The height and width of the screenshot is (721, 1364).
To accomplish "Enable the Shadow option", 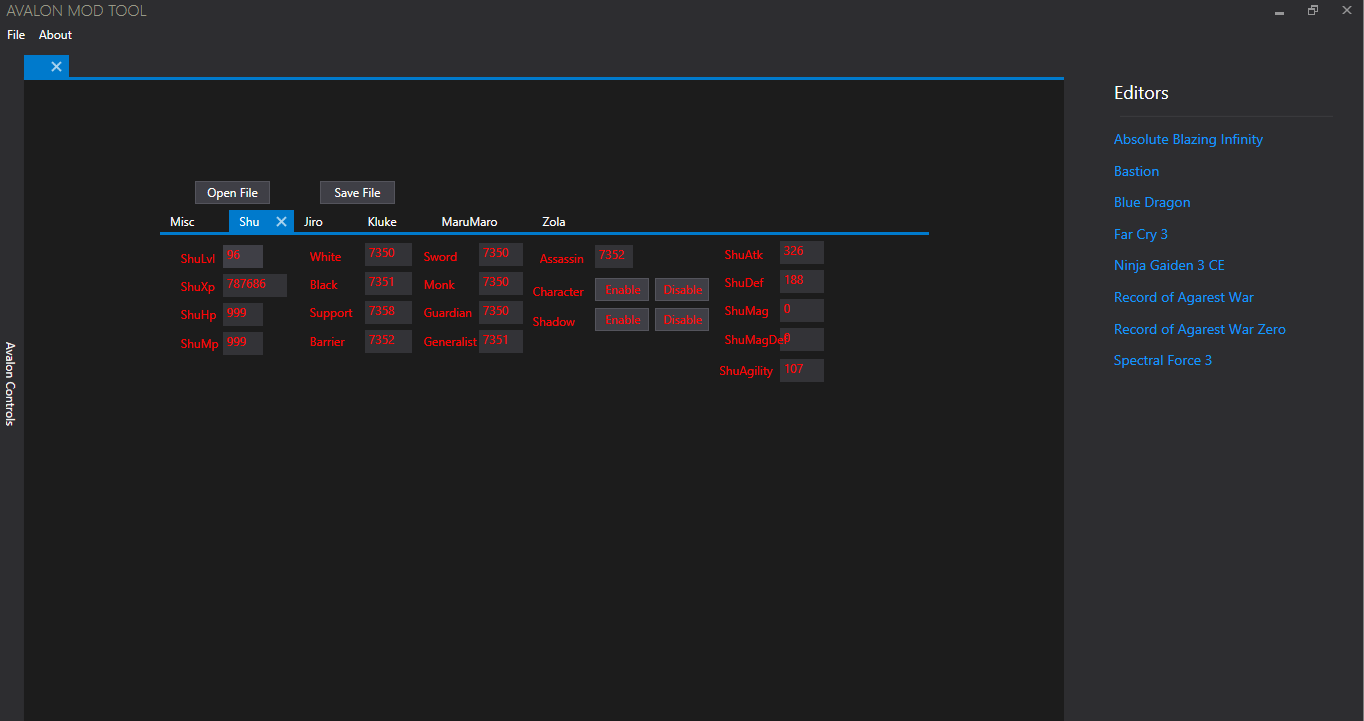I will tap(622, 320).
